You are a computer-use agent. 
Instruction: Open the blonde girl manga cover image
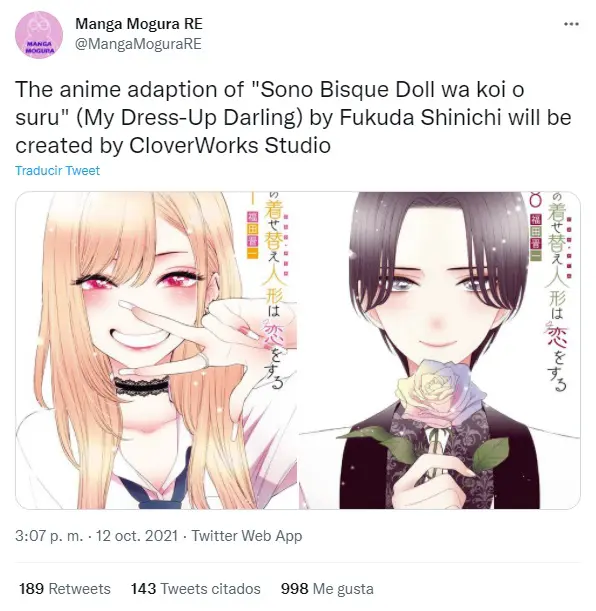pos(156,350)
